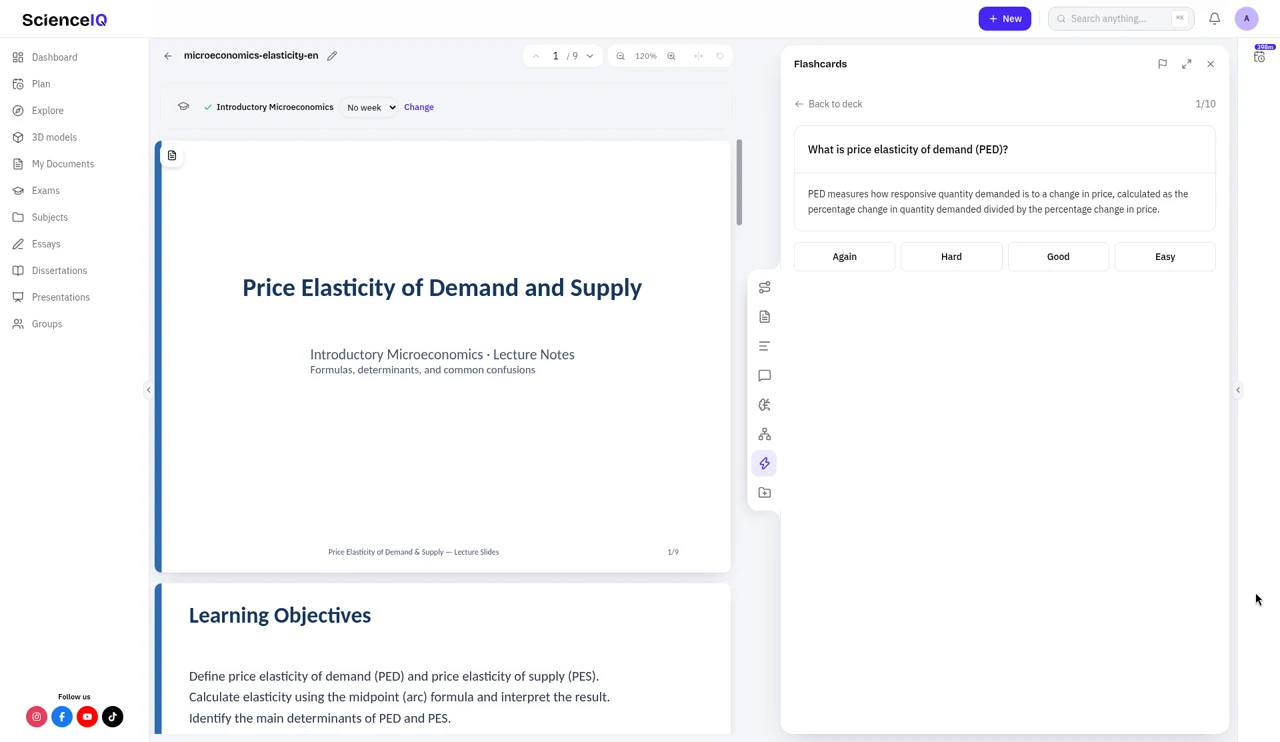The height and width of the screenshot is (742, 1280).
Task: Click the flashcard question about PED
Action: [908, 150]
